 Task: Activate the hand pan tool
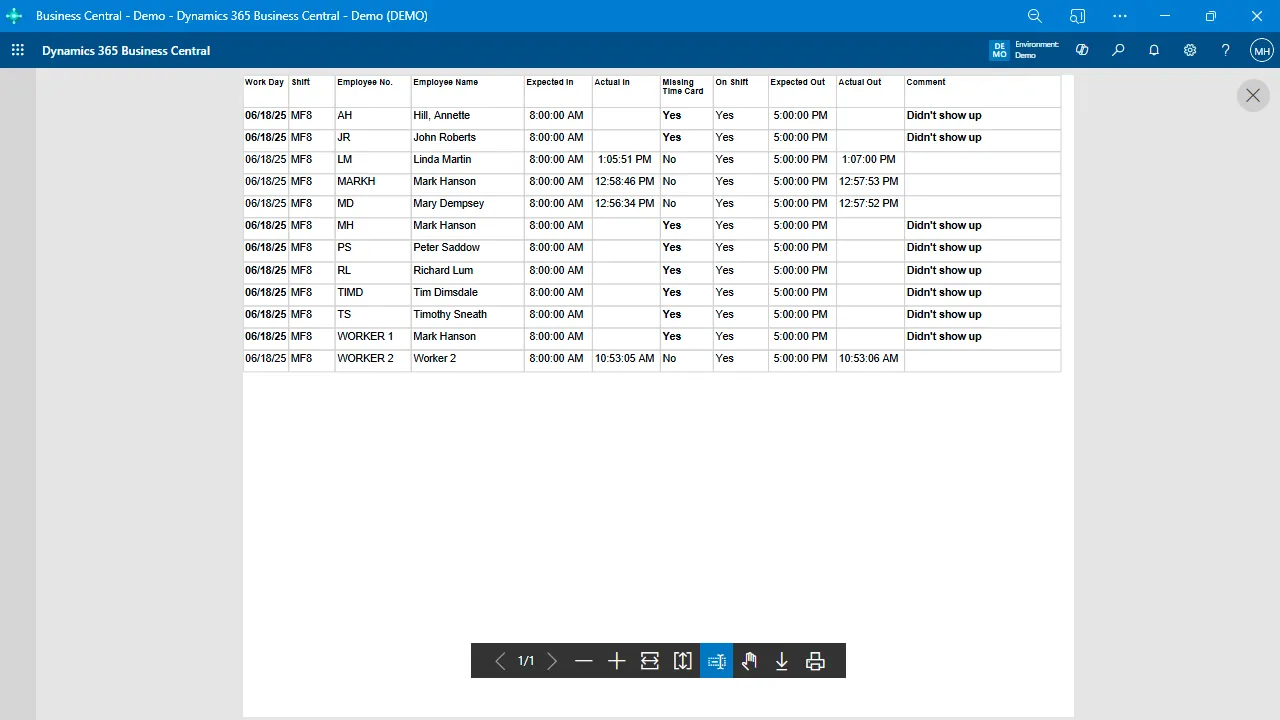(x=749, y=661)
